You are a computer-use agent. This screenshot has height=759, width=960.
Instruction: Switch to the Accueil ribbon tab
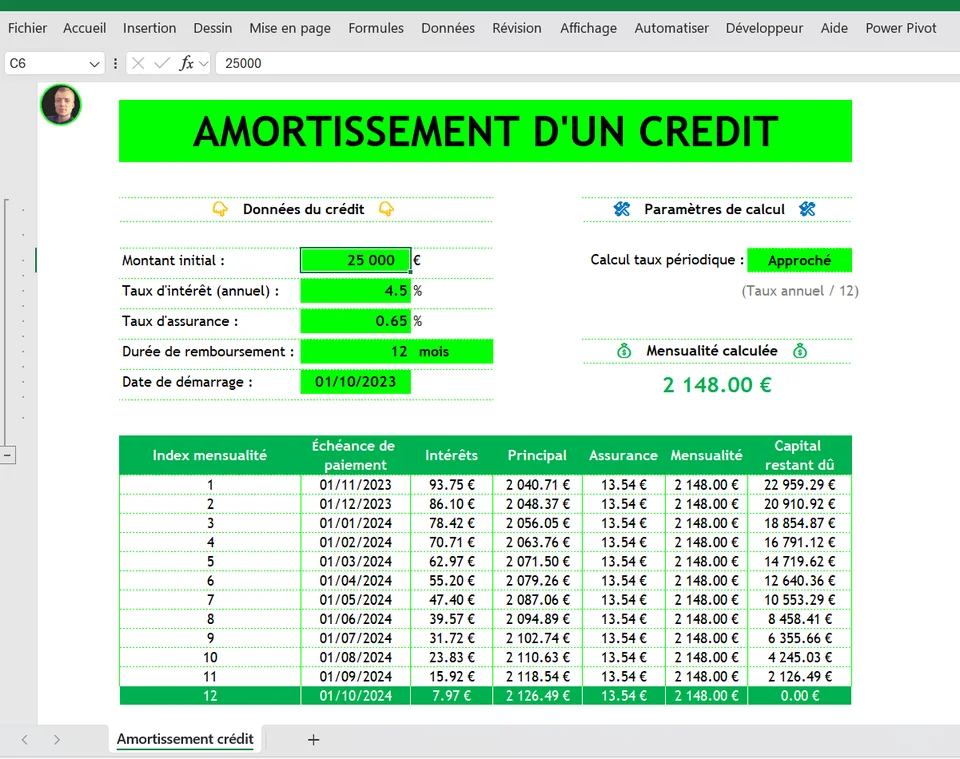tap(84, 28)
